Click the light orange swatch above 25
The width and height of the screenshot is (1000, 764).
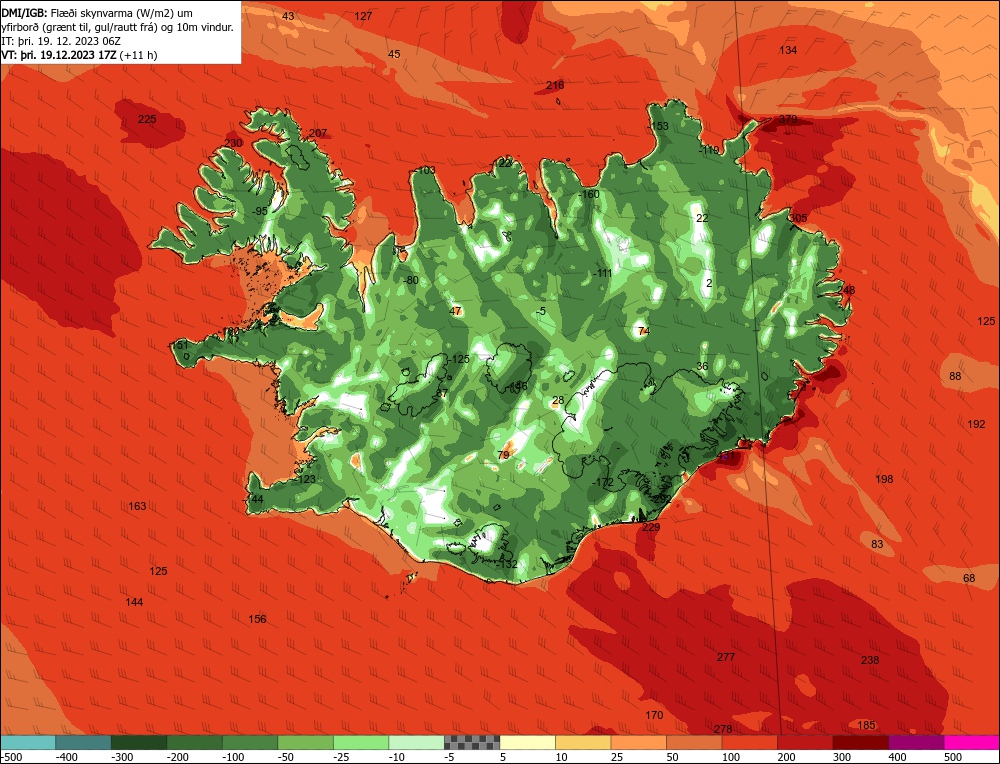pyautogui.click(x=638, y=742)
